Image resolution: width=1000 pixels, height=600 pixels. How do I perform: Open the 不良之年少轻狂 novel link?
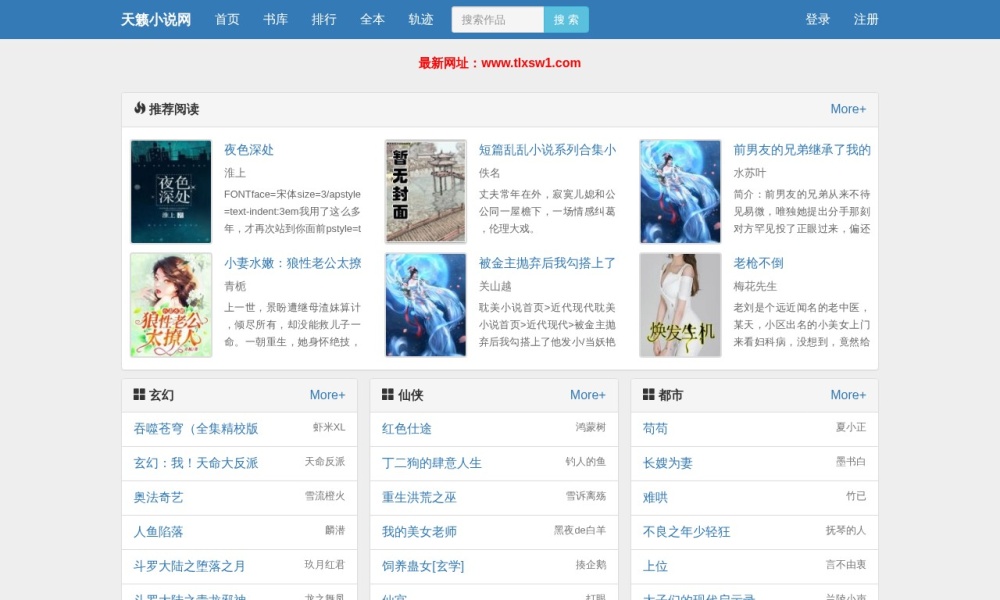tap(686, 532)
